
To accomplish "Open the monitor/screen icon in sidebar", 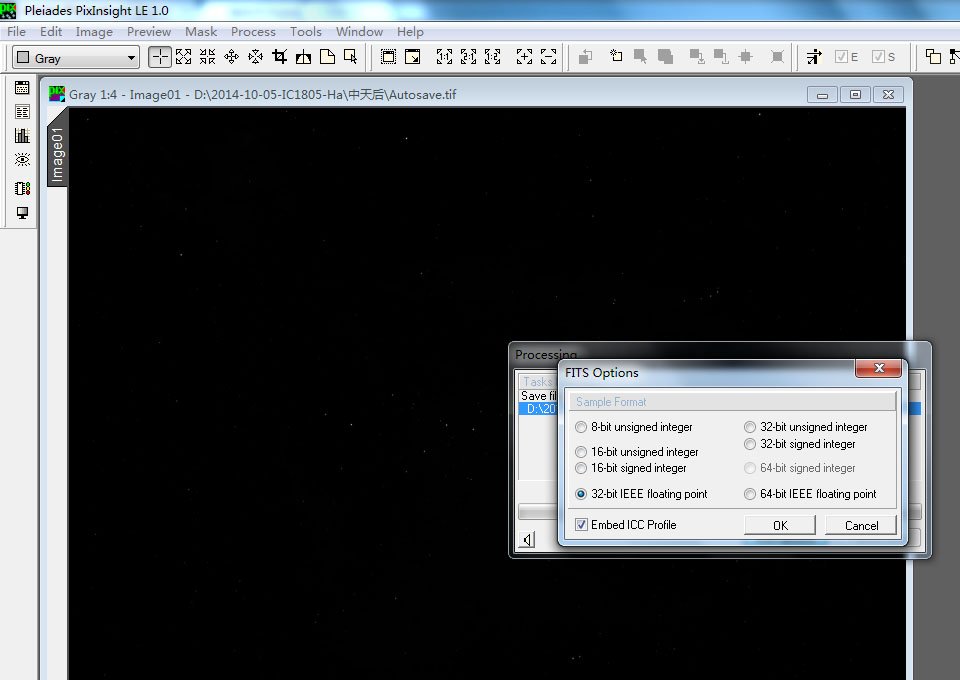I will click(22, 213).
